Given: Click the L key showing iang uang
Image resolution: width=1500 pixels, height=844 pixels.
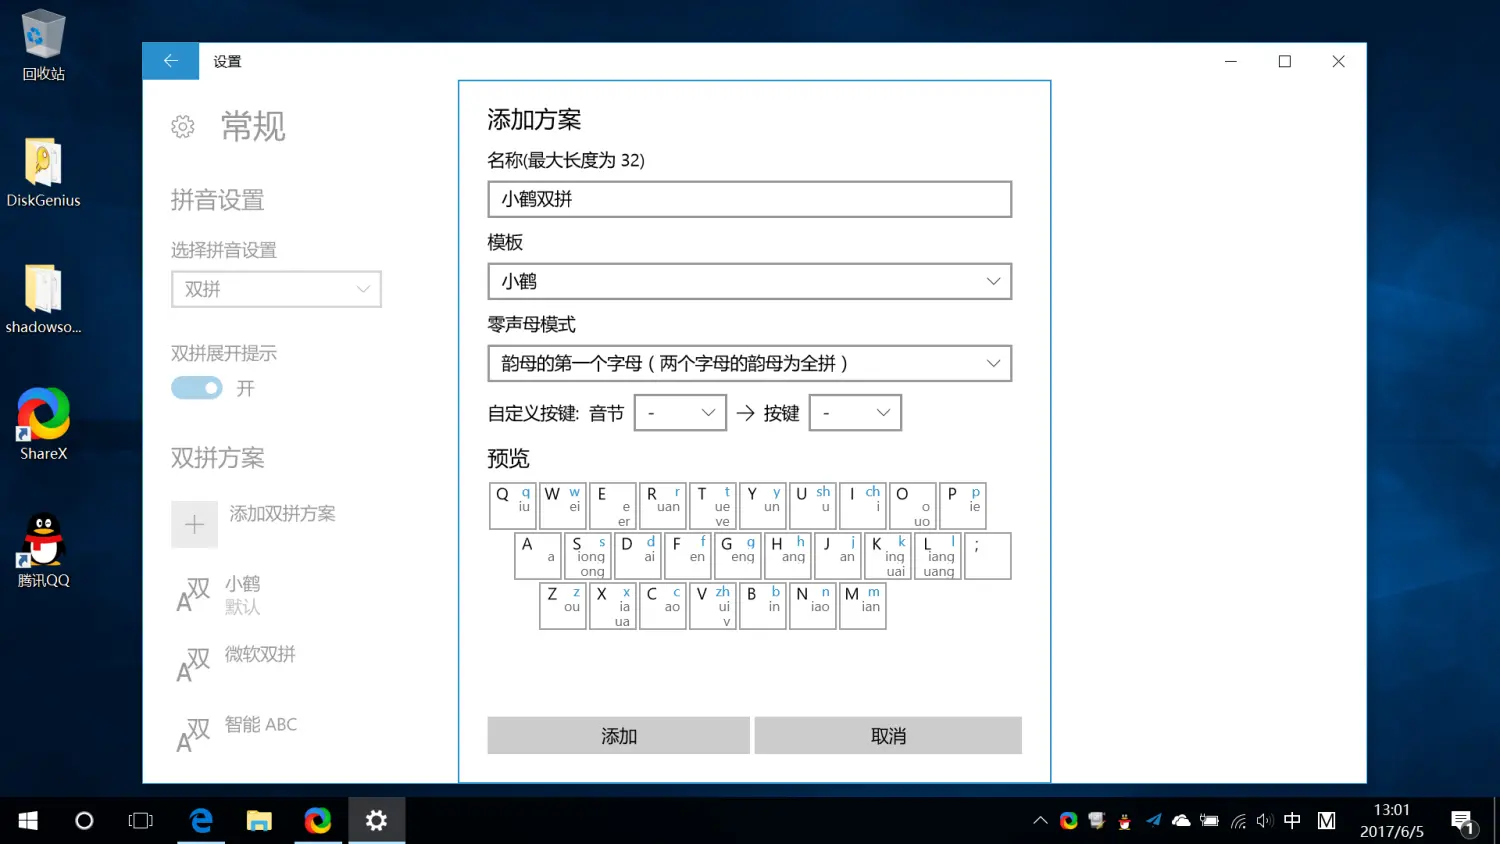Looking at the screenshot, I should coord(938,556).
